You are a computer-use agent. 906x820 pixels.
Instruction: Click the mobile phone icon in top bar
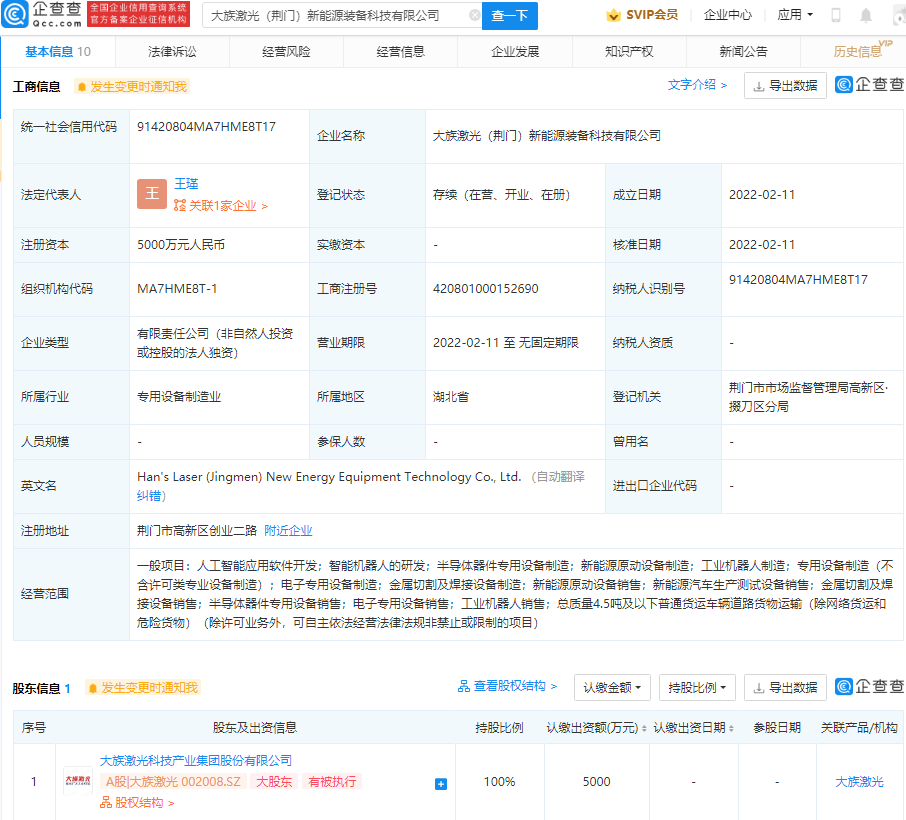click(x=834, y=14)
